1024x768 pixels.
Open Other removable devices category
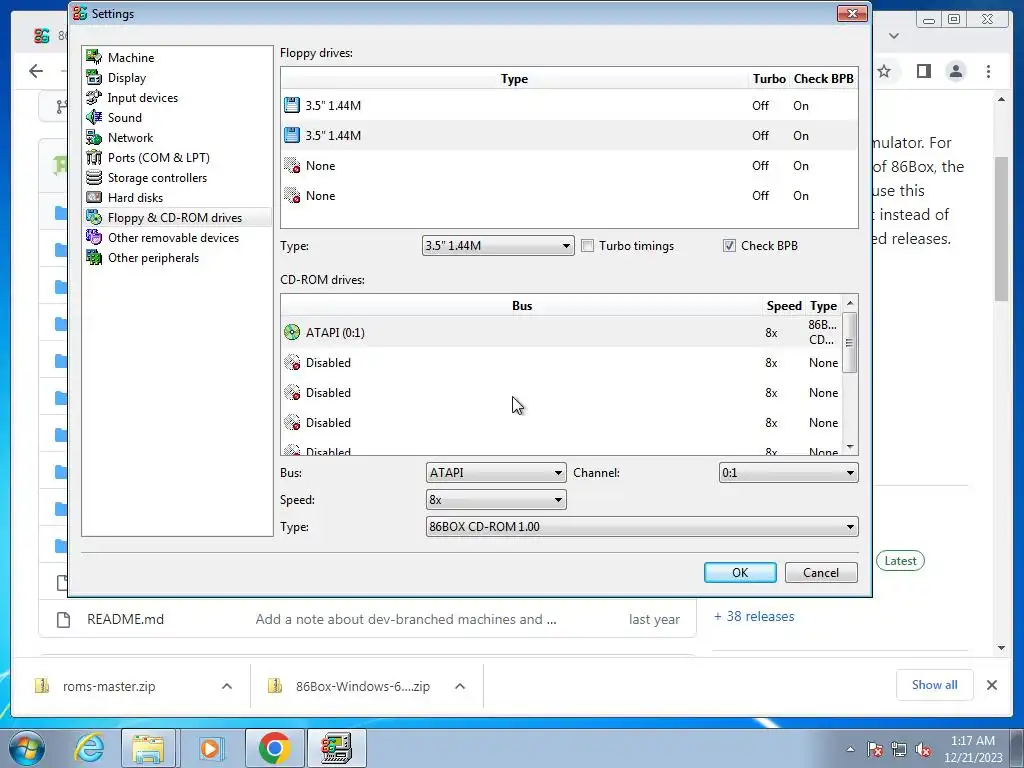(x=173, y=238)
